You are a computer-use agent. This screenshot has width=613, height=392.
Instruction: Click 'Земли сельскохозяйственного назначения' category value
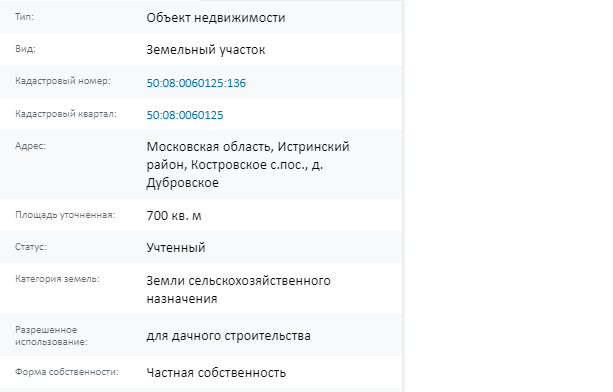[238, 290]
